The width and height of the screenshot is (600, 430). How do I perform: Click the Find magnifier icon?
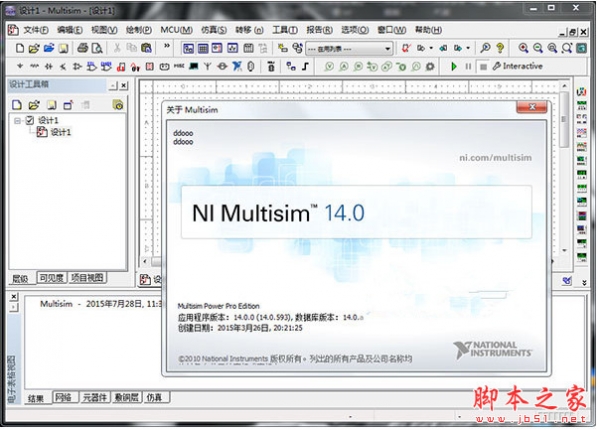[485, 48]
